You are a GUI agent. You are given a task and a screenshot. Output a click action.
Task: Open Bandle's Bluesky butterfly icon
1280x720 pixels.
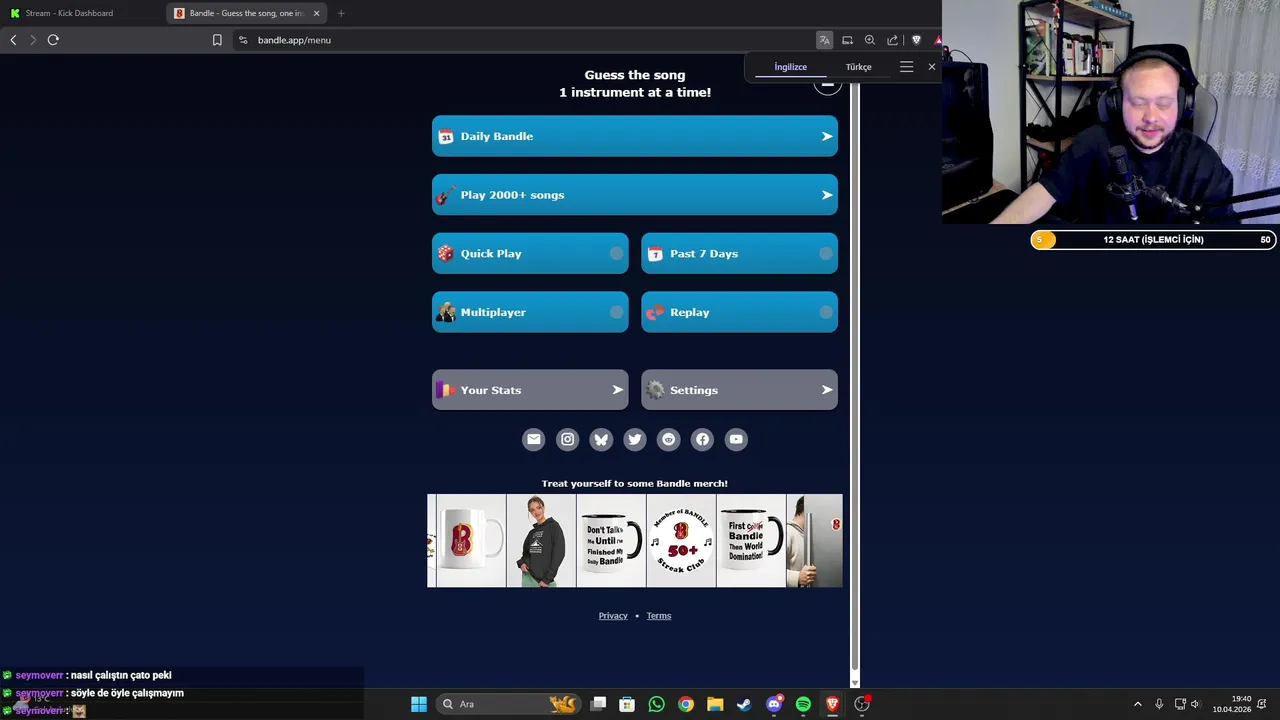coord(601,439)
